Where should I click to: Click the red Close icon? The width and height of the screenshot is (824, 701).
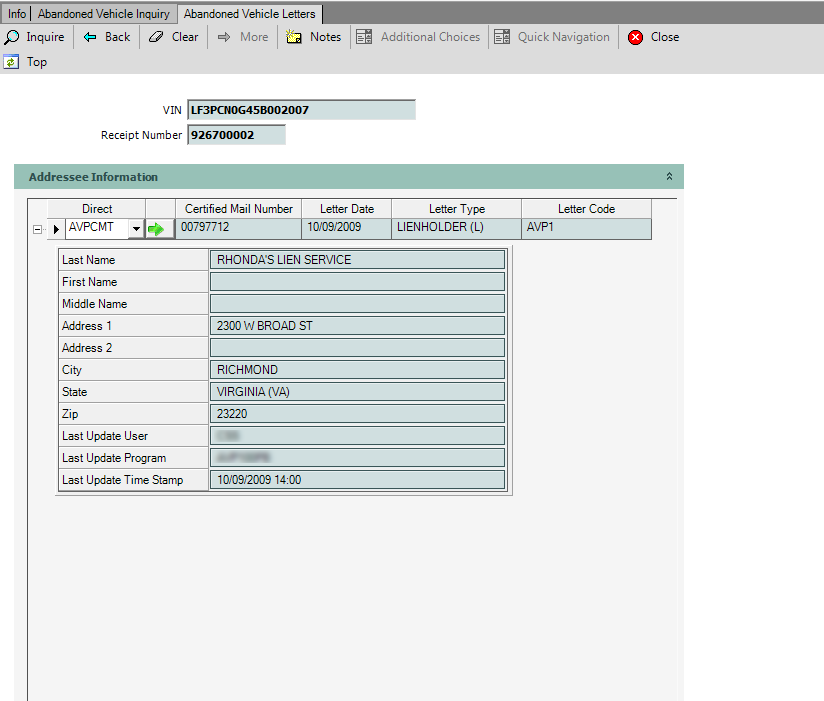tap(635, 37)
